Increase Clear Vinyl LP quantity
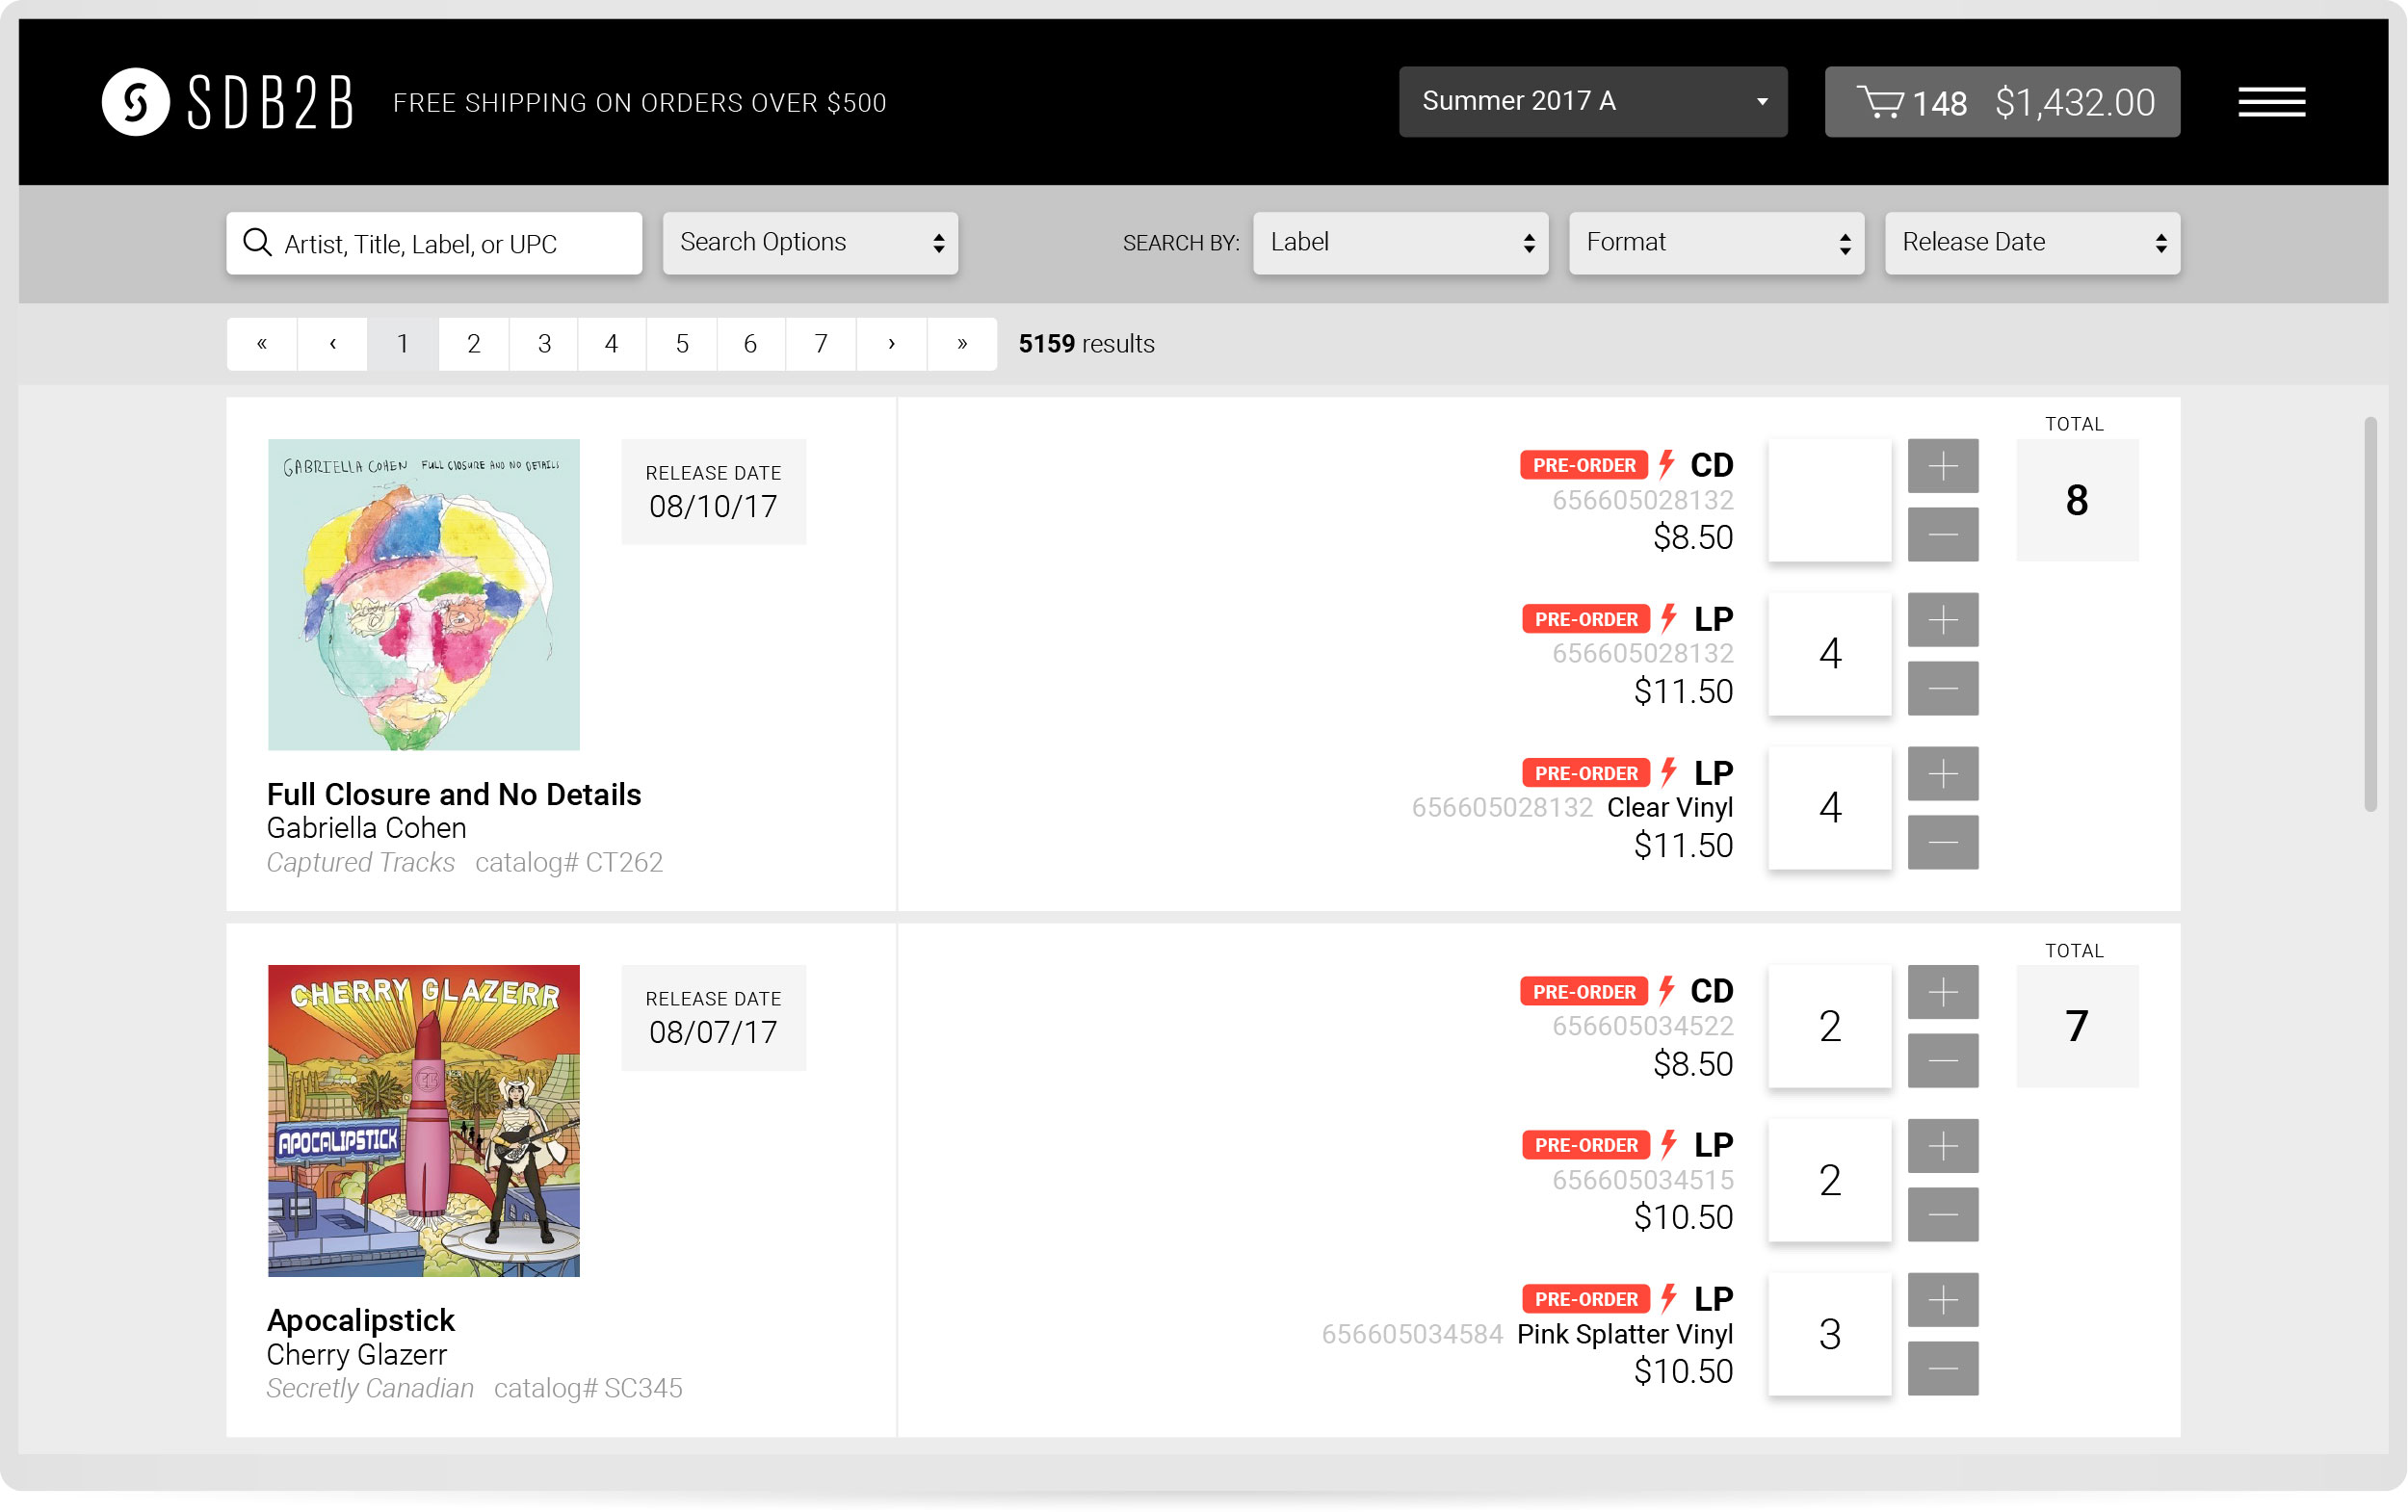 1943,773
